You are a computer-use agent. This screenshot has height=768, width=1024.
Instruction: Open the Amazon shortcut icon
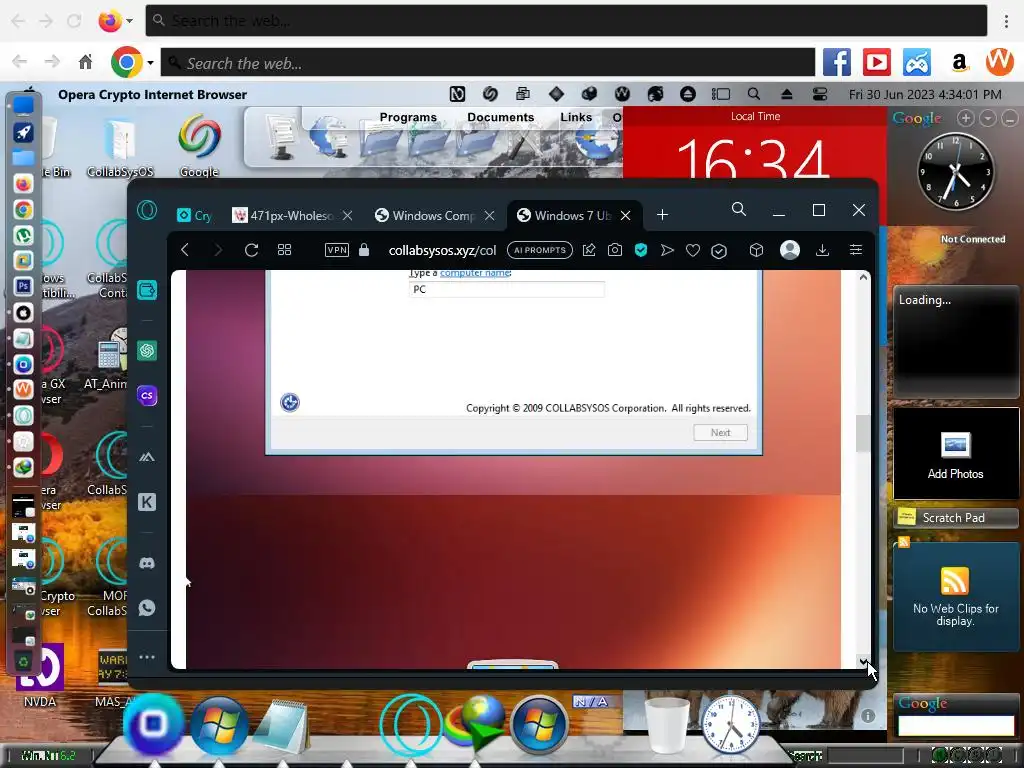click(x=959, y=63)
